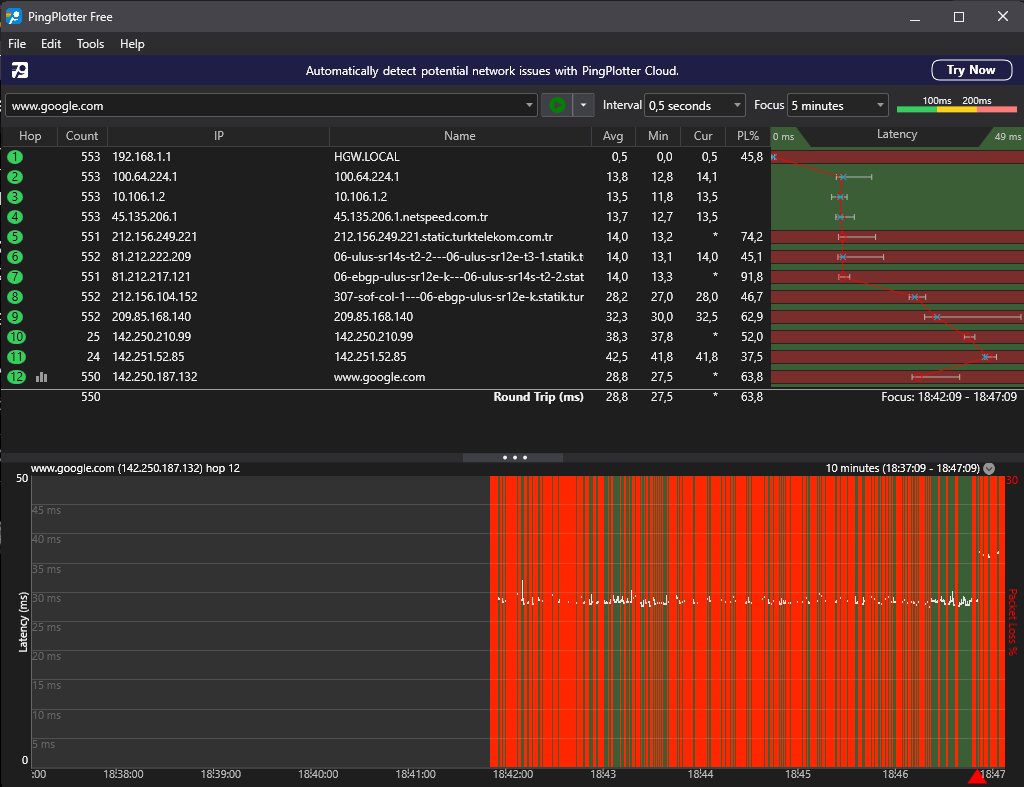This screenshot has width=1024, height=787.
Task: Click the IP column header
Action: pos(219,136)
